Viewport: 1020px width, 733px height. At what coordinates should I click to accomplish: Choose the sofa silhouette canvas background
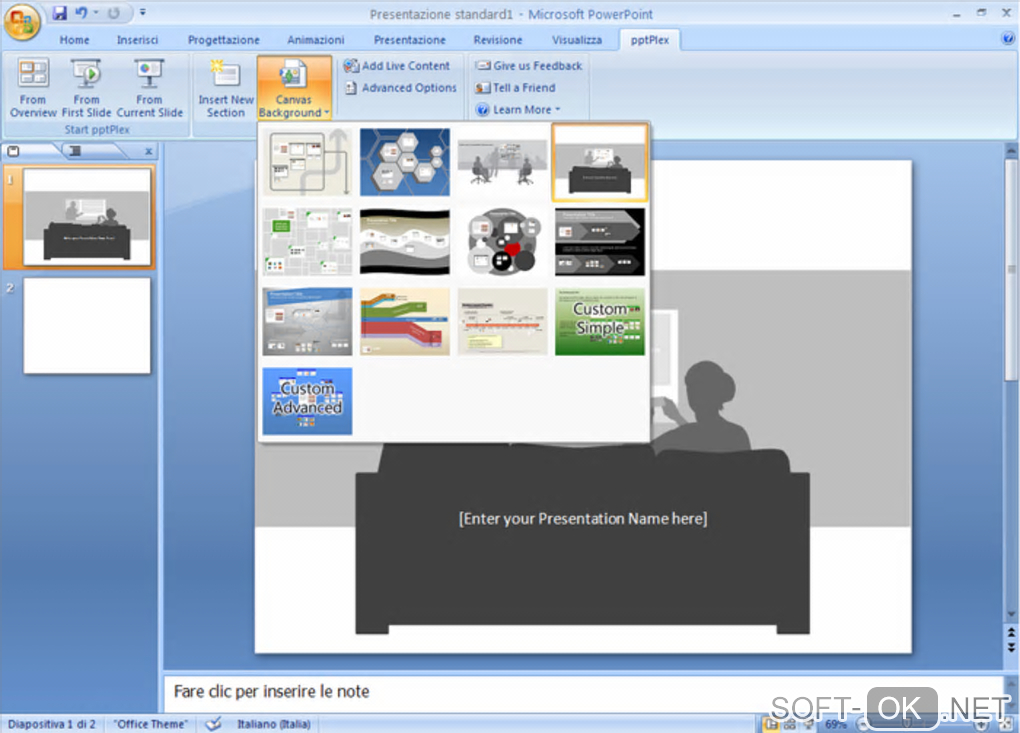600,162
